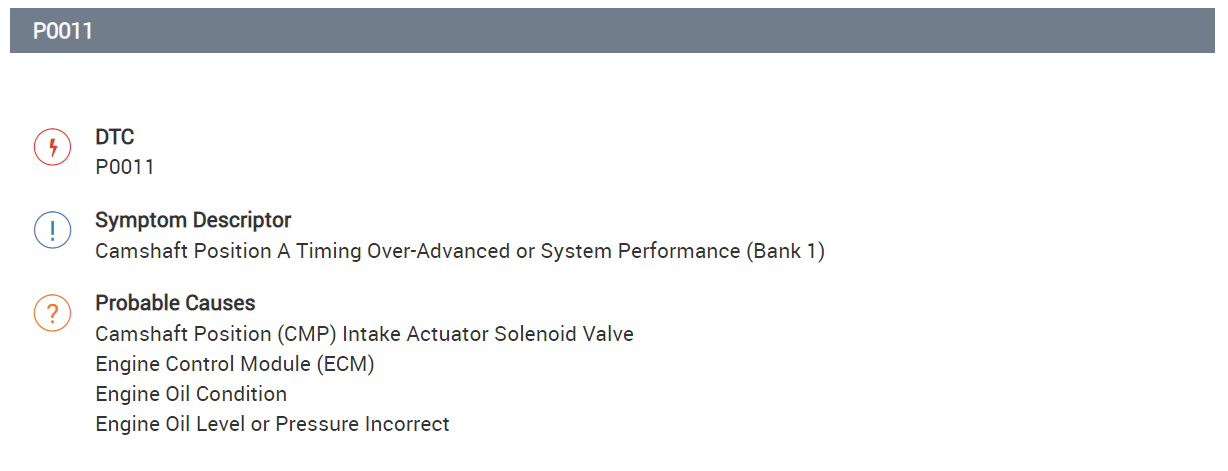This screenshot has width=1228, height=471.
Task: Click the empty gray area of the header bar
Action: pyautogui.click(x=650, y=31)
